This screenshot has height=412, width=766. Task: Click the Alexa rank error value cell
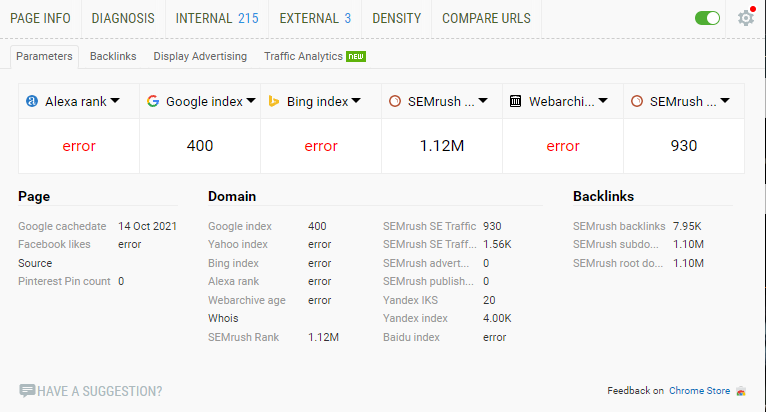pos(79,146)
